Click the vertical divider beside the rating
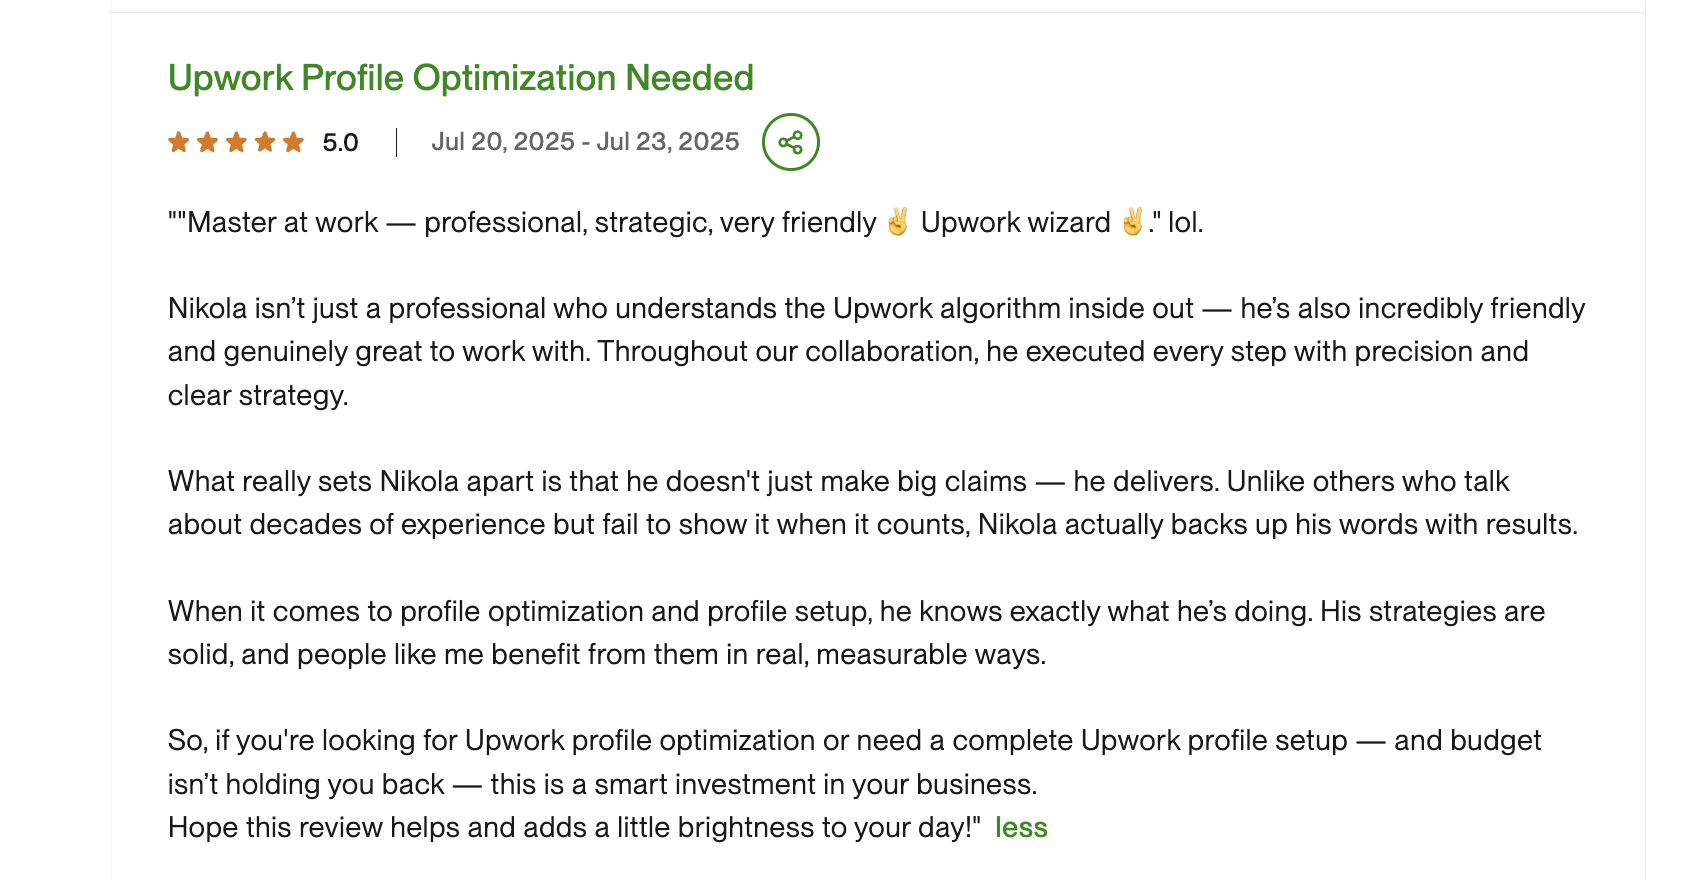The height and width of the screenshot is (880, 1686). click(x=396, y=140)
